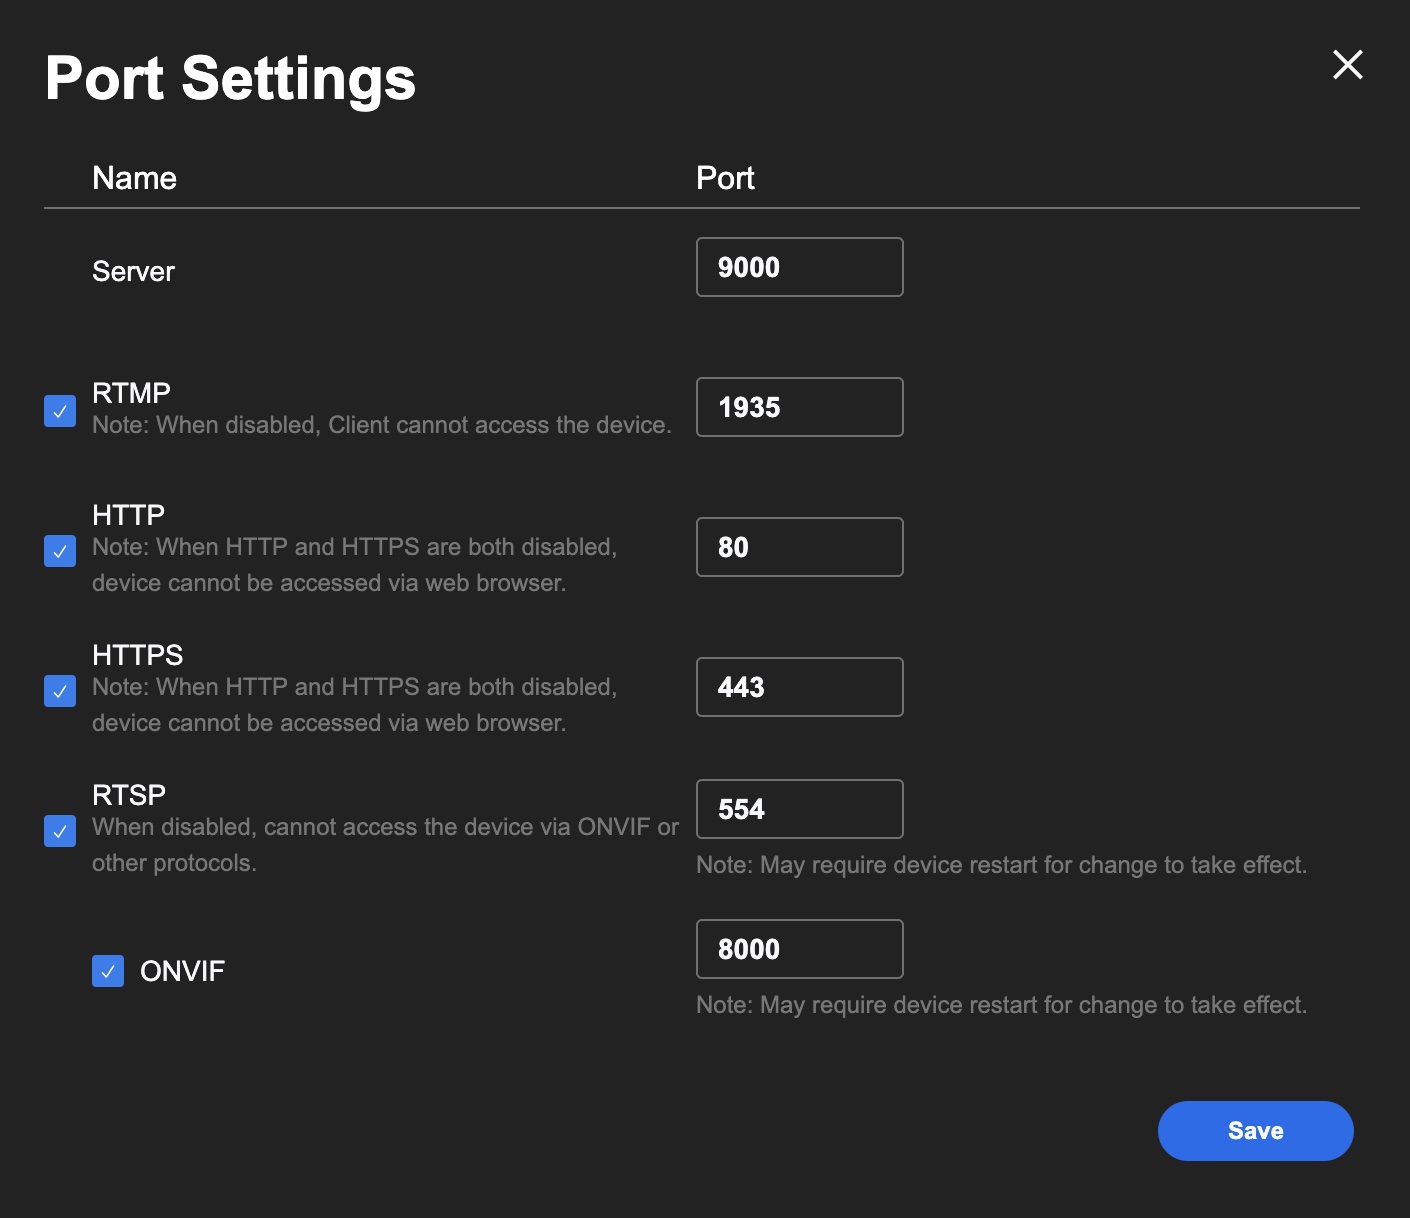Click the 'ONVIF' label text

coord(182,971)
